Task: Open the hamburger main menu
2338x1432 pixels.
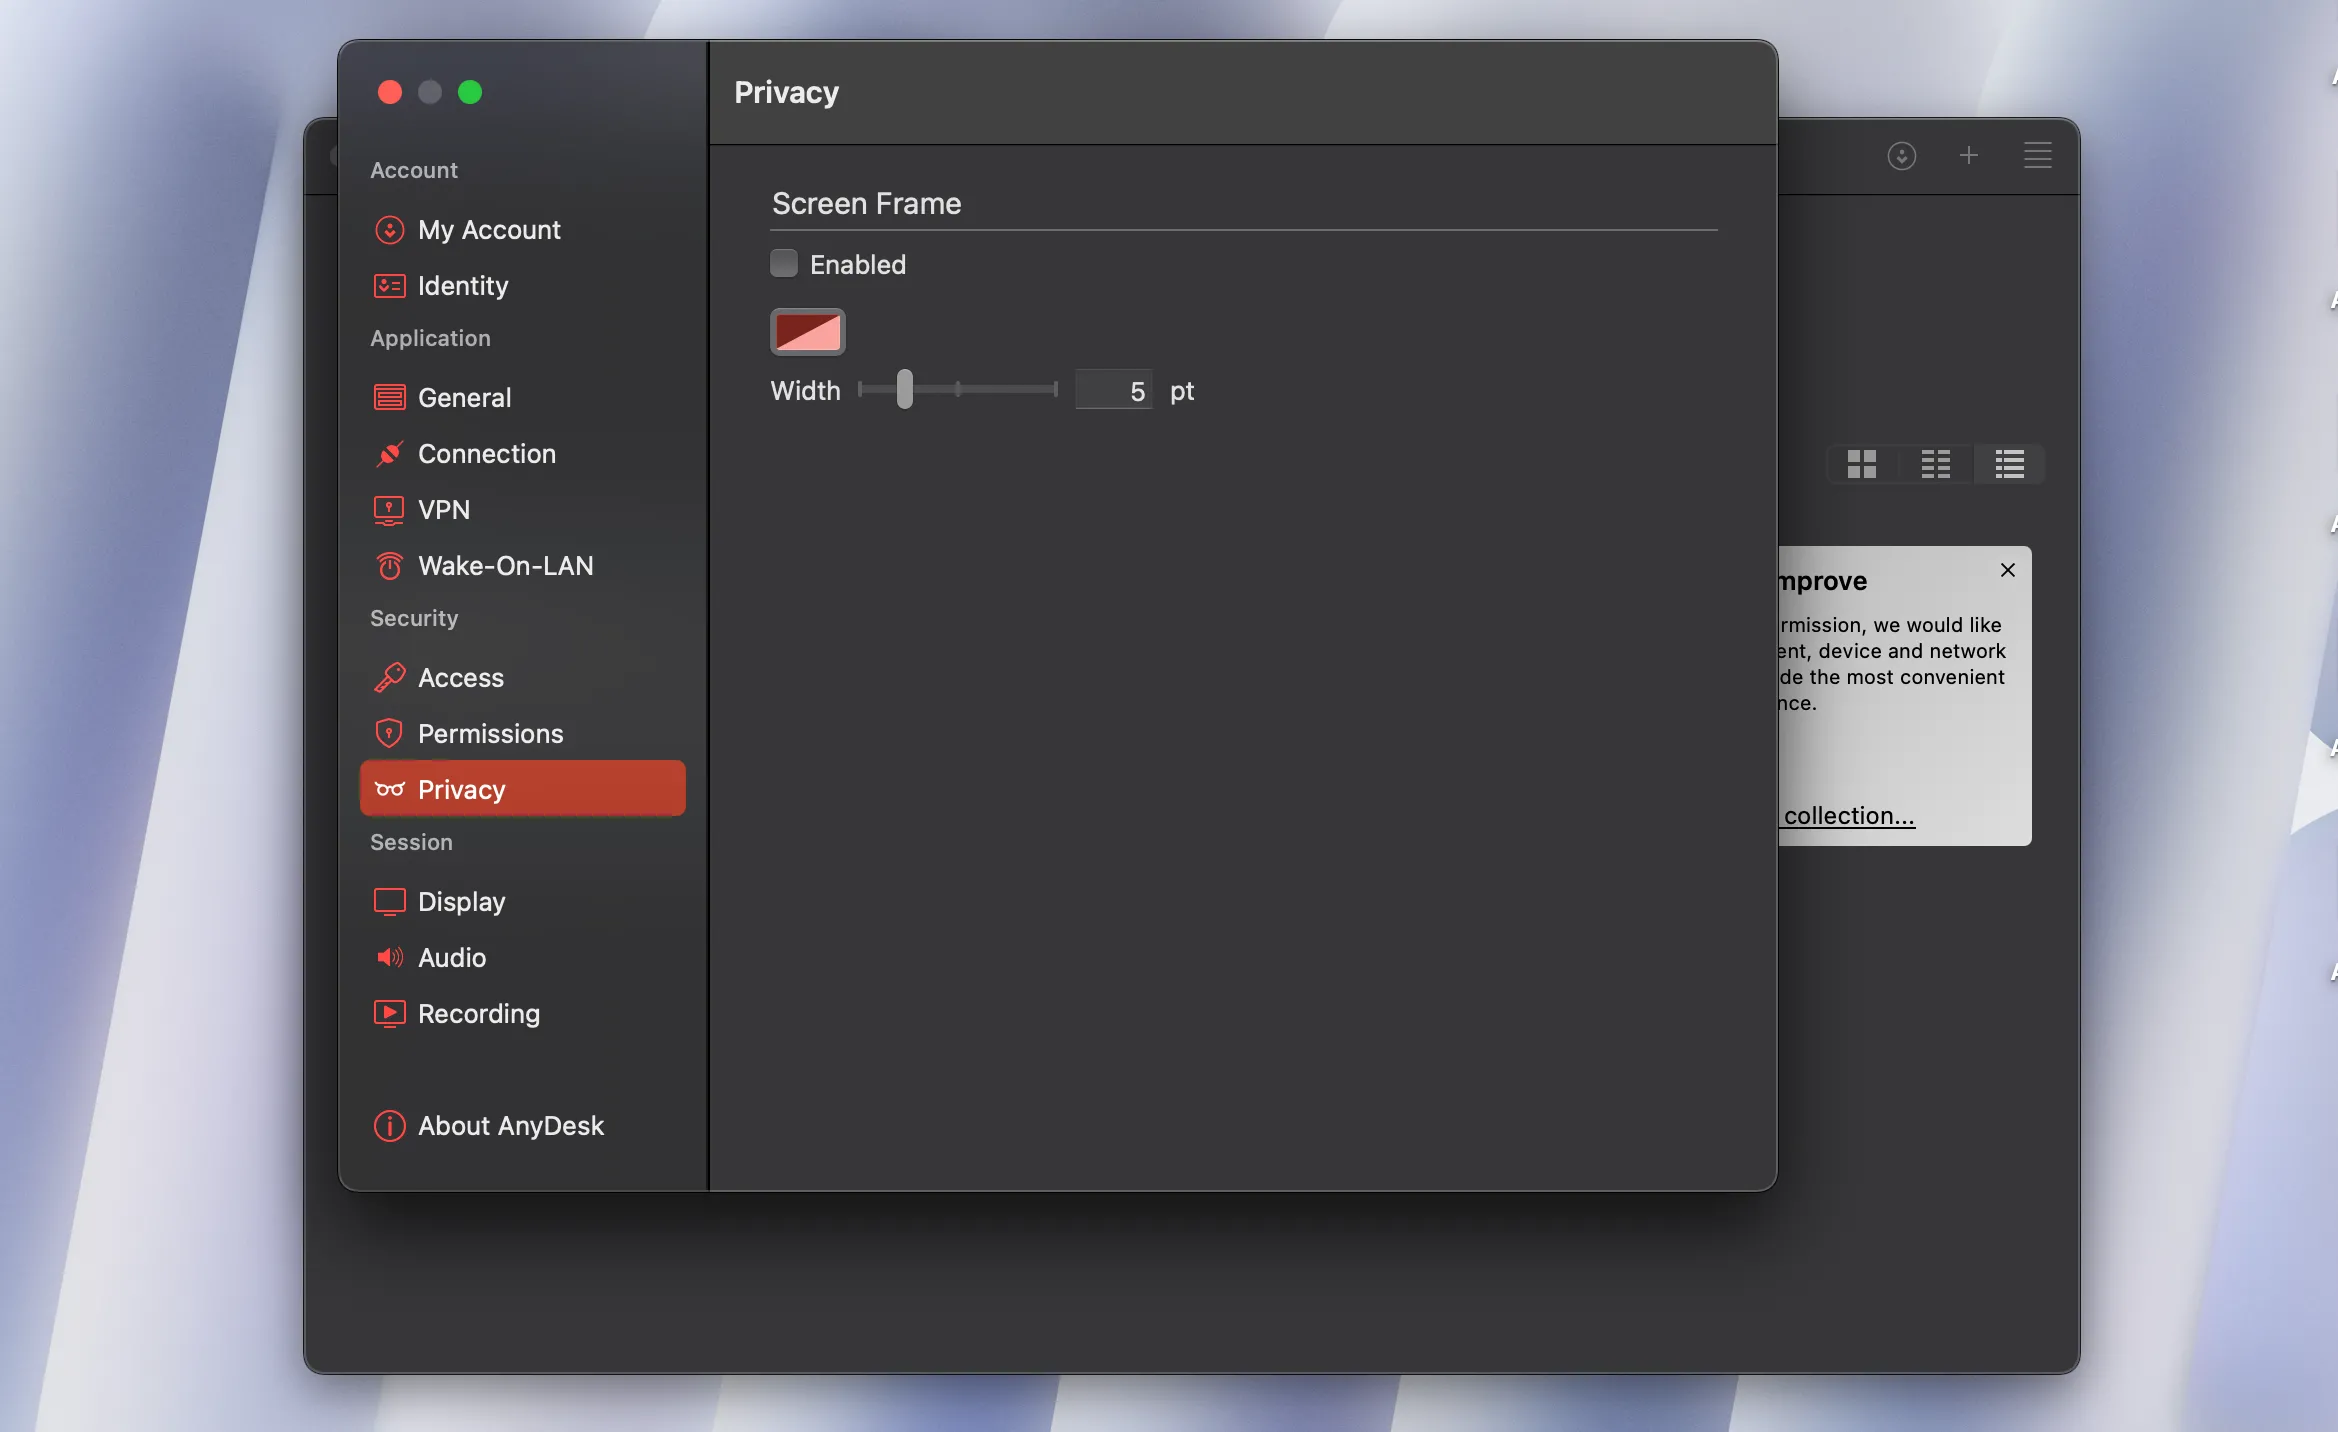Action: 2037,156
